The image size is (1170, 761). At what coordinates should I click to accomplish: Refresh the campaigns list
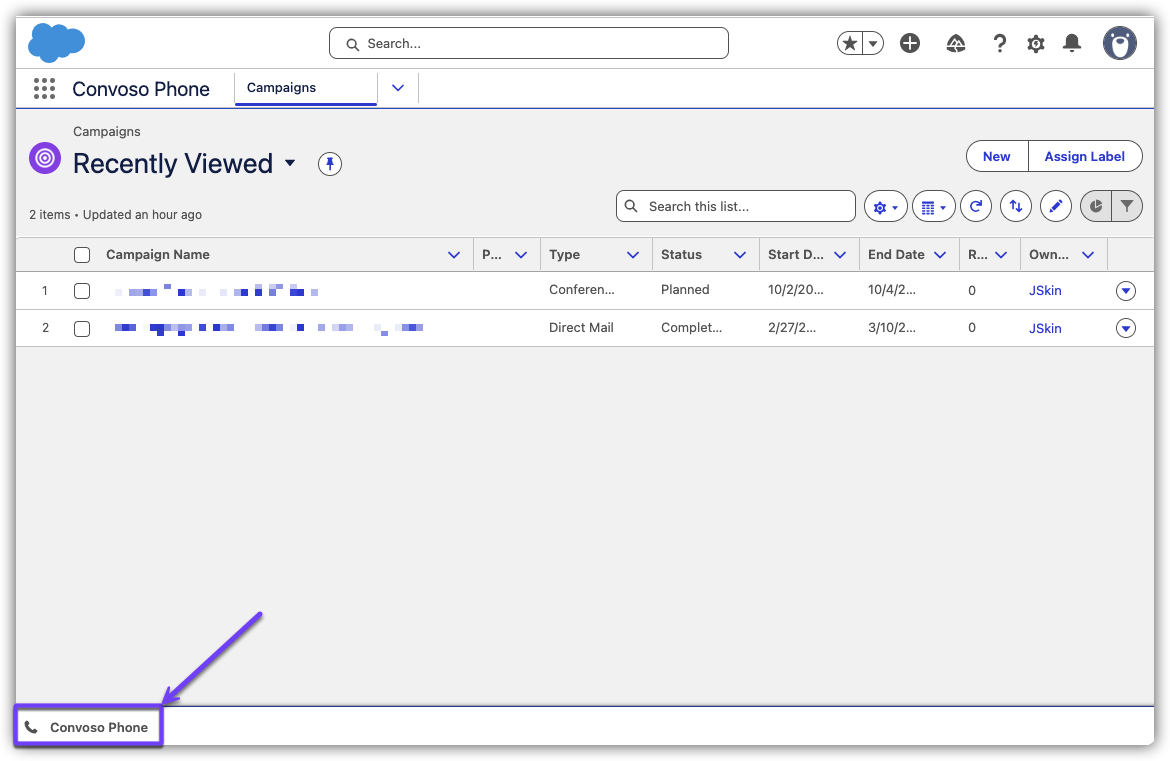click(976, 207)
